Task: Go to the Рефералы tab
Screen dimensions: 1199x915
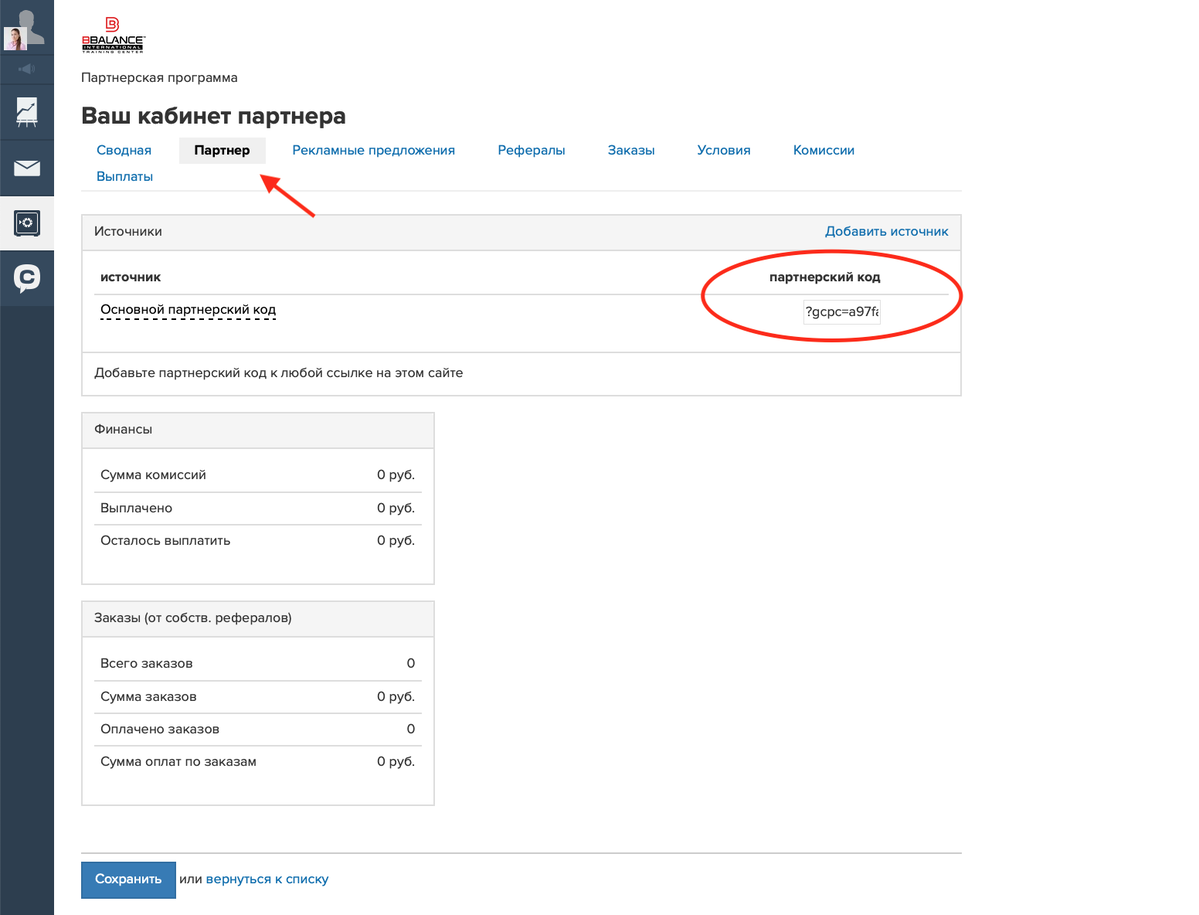Action: click(x=531, y=150)
